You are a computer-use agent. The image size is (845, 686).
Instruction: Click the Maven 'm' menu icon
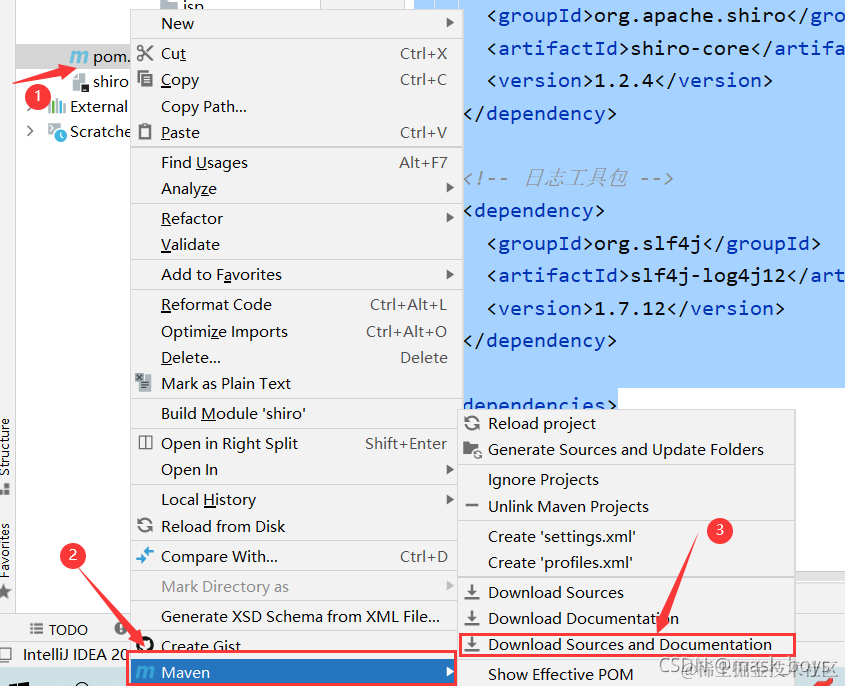(x=145, y=672)
